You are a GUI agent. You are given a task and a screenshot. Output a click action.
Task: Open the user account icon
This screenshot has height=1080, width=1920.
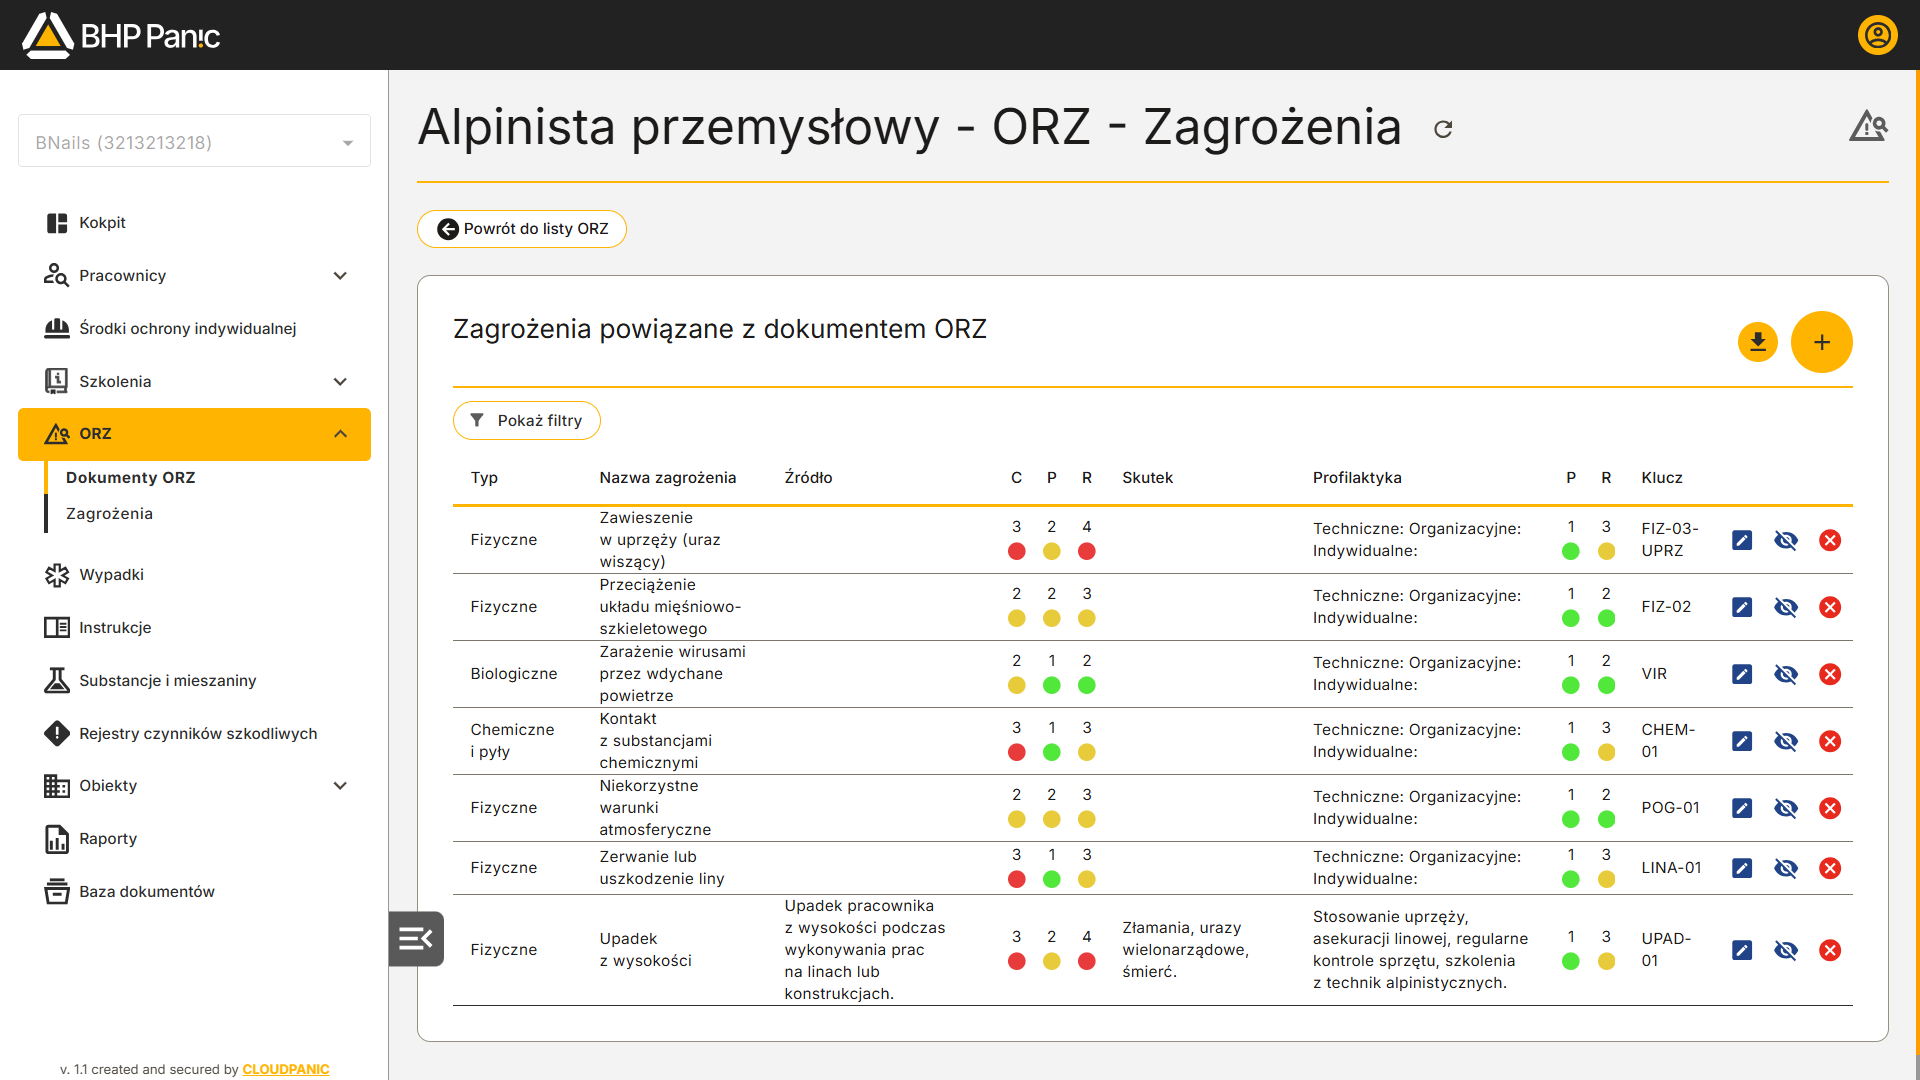1877,35
